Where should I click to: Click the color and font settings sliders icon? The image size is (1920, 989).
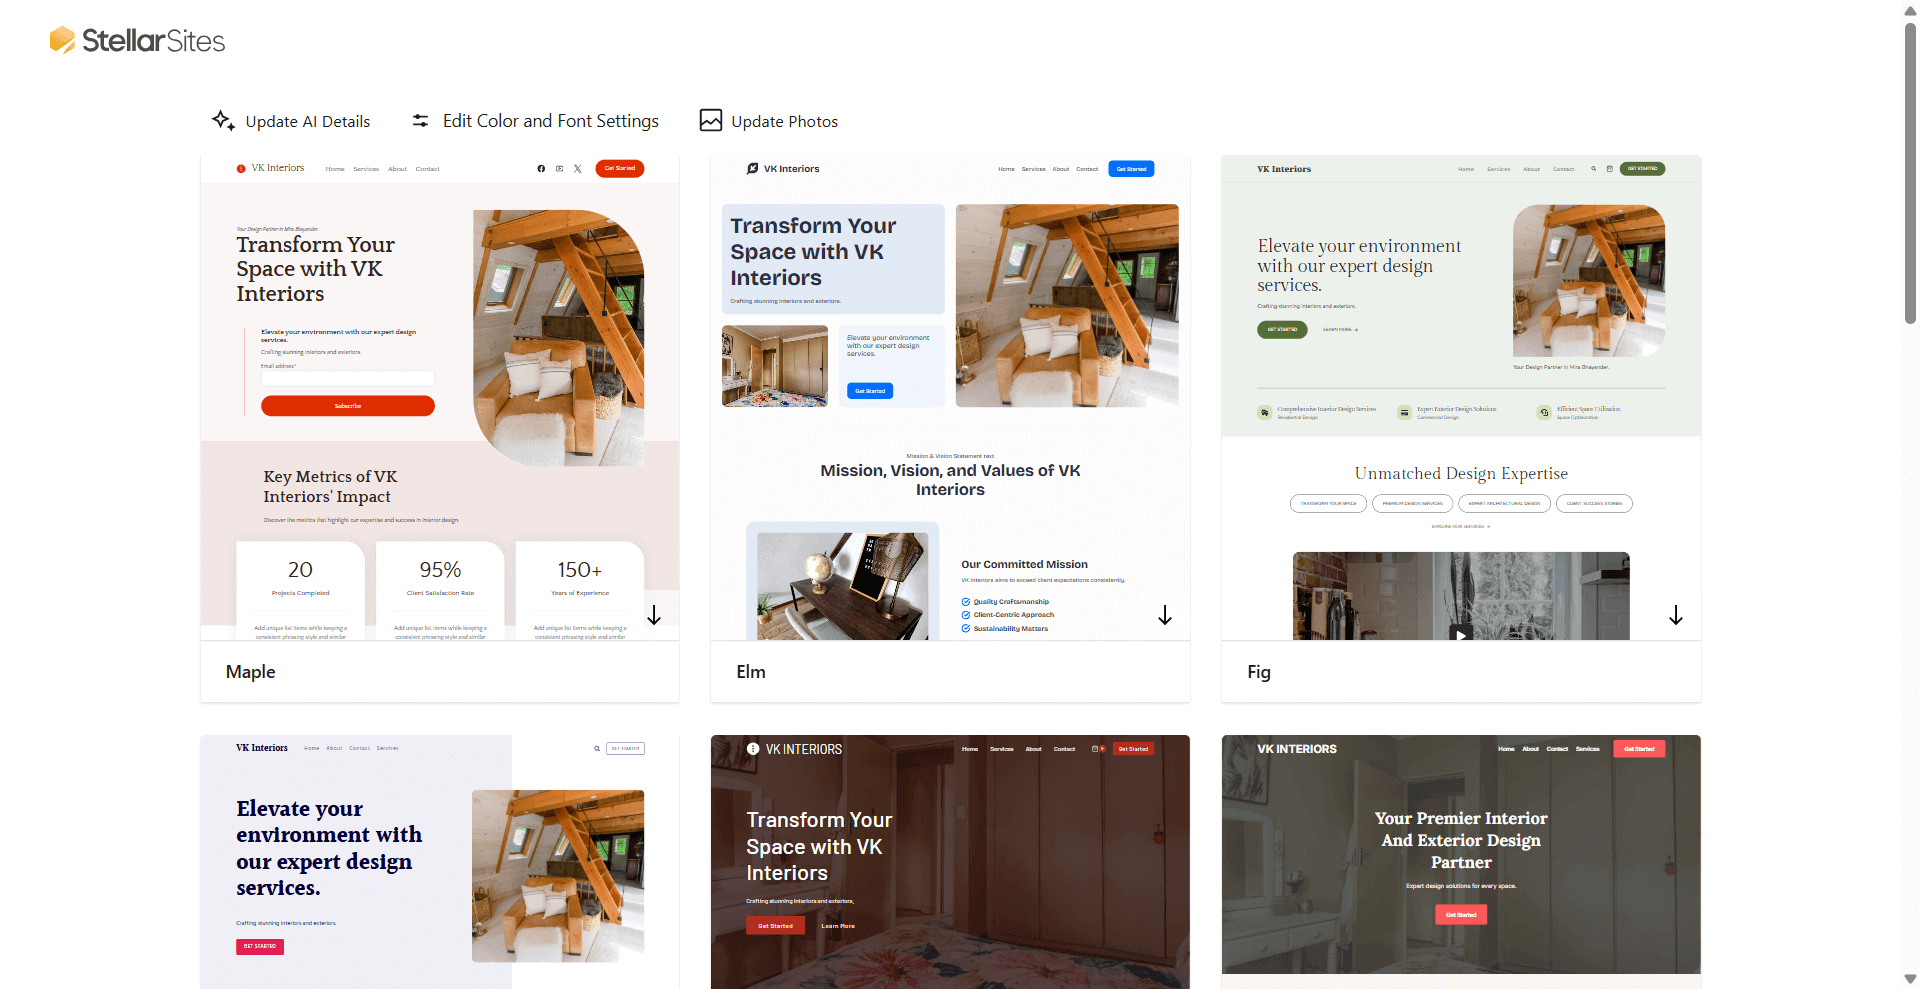click(x=421, y=120)
